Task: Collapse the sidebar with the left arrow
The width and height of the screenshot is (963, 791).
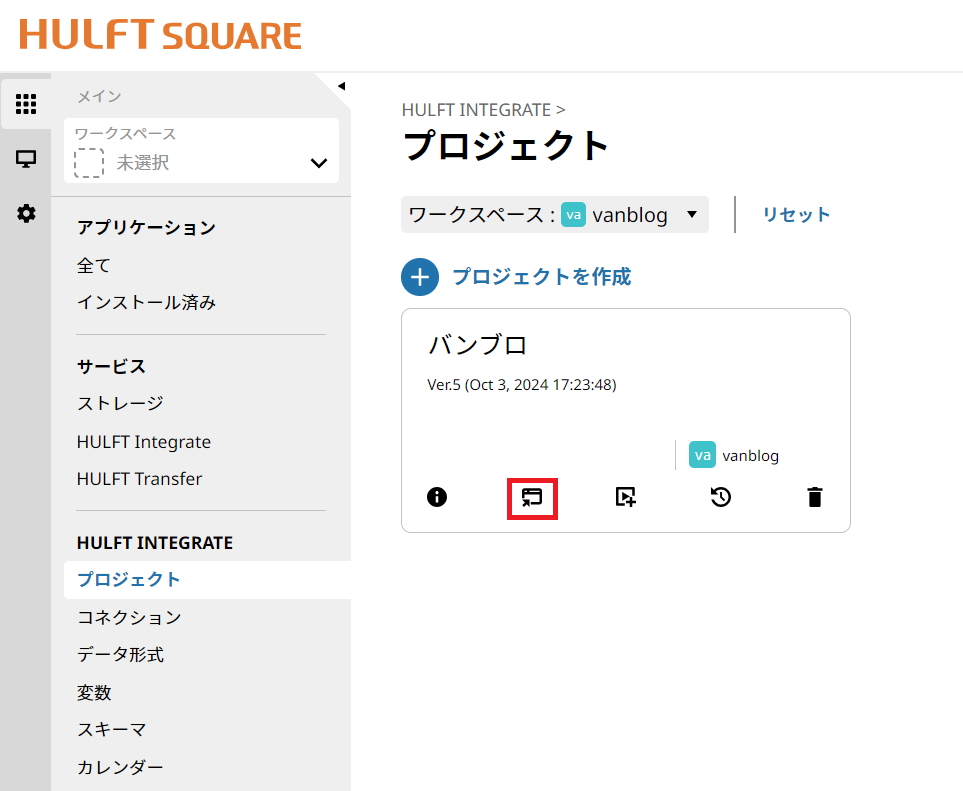Action: (x=341, y=84)
